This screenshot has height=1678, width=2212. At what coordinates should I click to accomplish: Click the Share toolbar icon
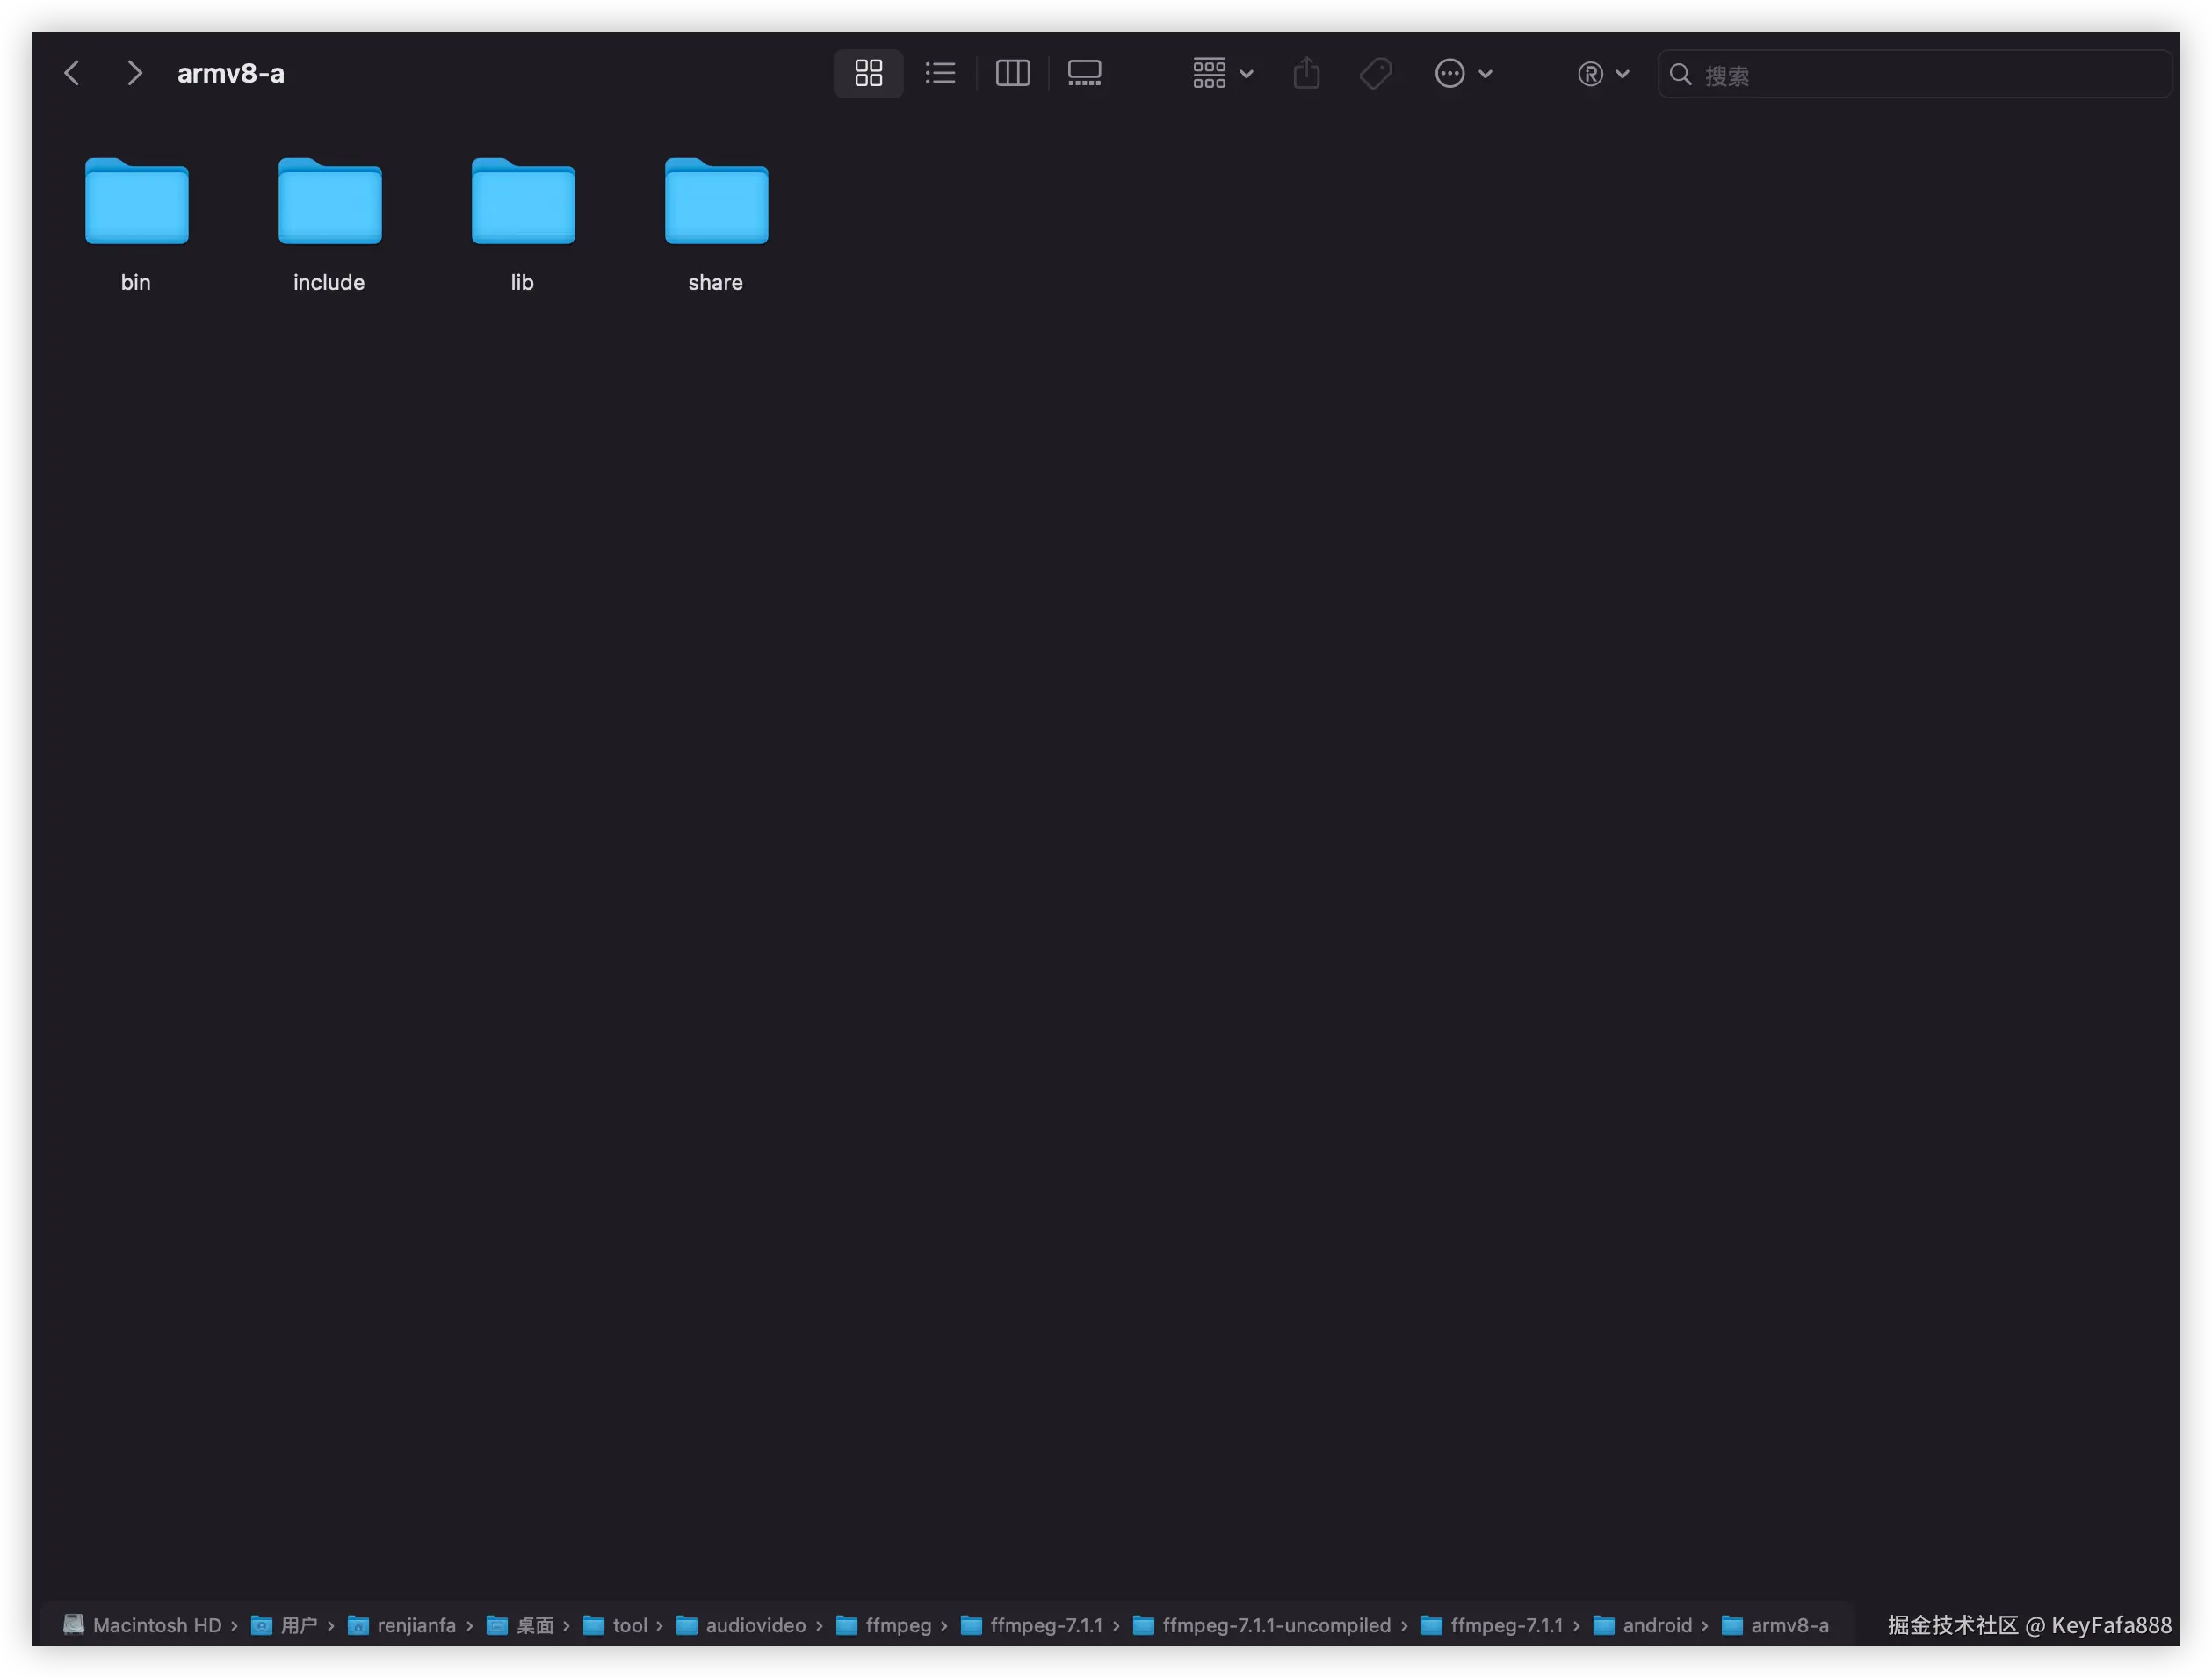pyautogui.click(x=1306, y=73)
